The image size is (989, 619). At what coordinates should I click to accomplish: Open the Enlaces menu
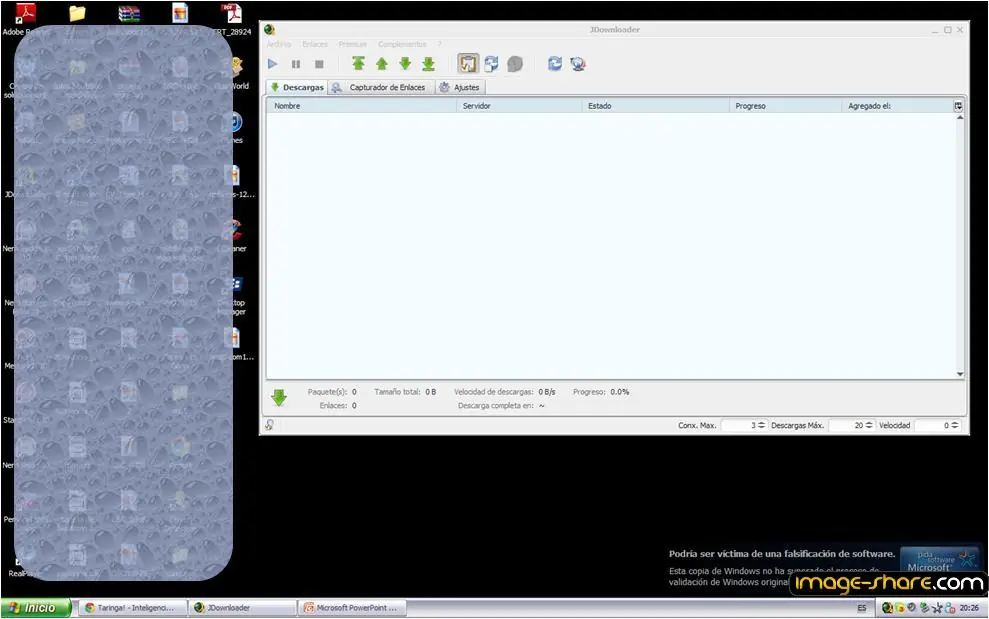(x=315, y=44)
